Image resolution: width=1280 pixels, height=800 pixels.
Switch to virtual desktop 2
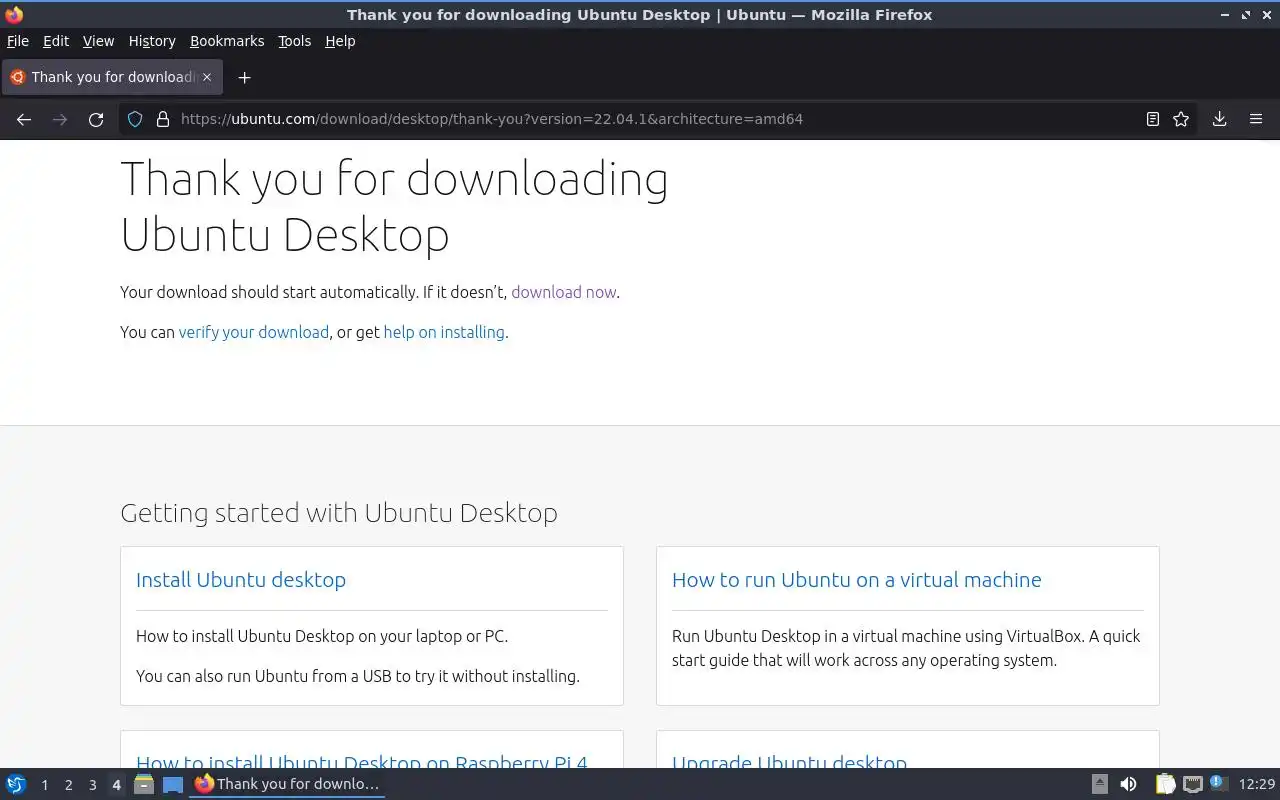tap(68, 785)
